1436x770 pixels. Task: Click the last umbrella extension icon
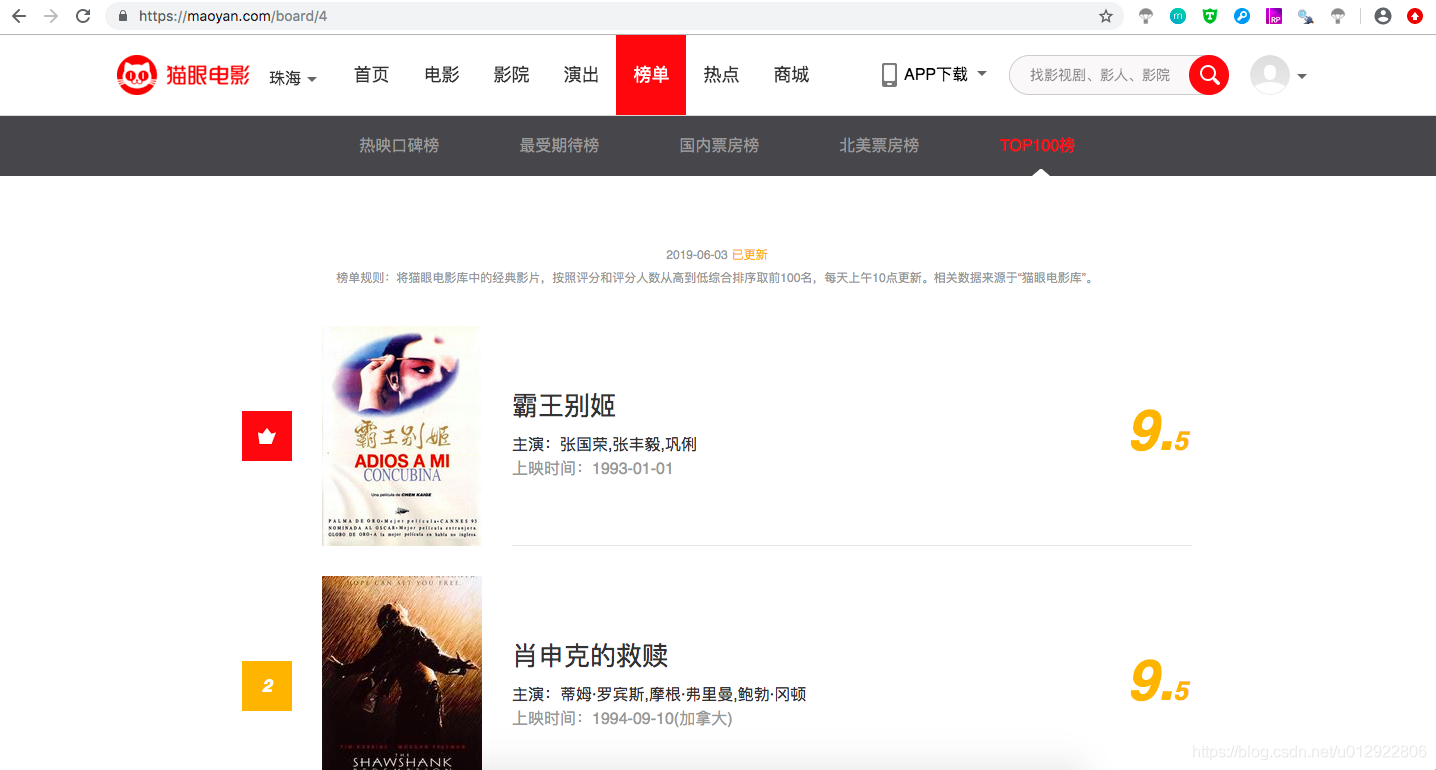click(1338, 16)
